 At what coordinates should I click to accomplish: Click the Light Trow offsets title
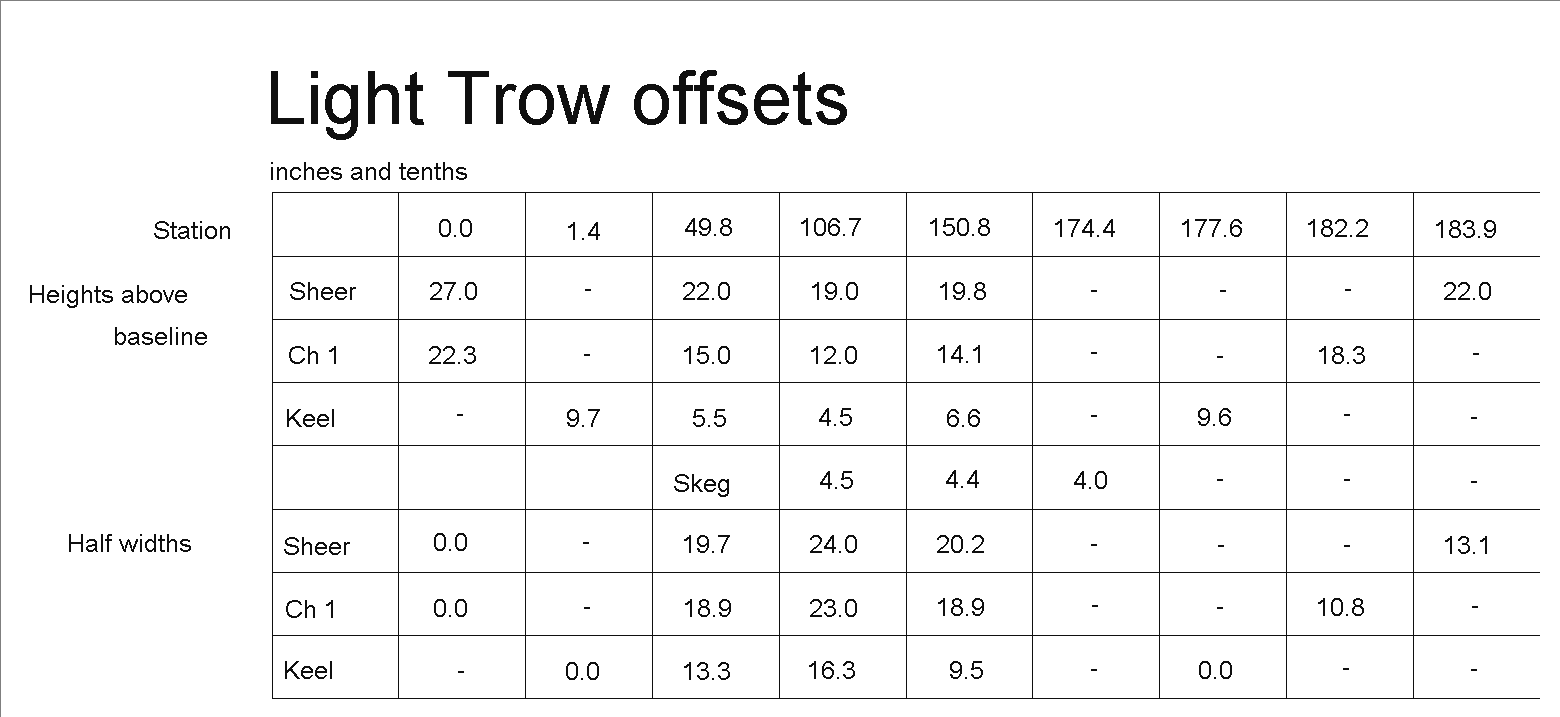tap(558, 101)
